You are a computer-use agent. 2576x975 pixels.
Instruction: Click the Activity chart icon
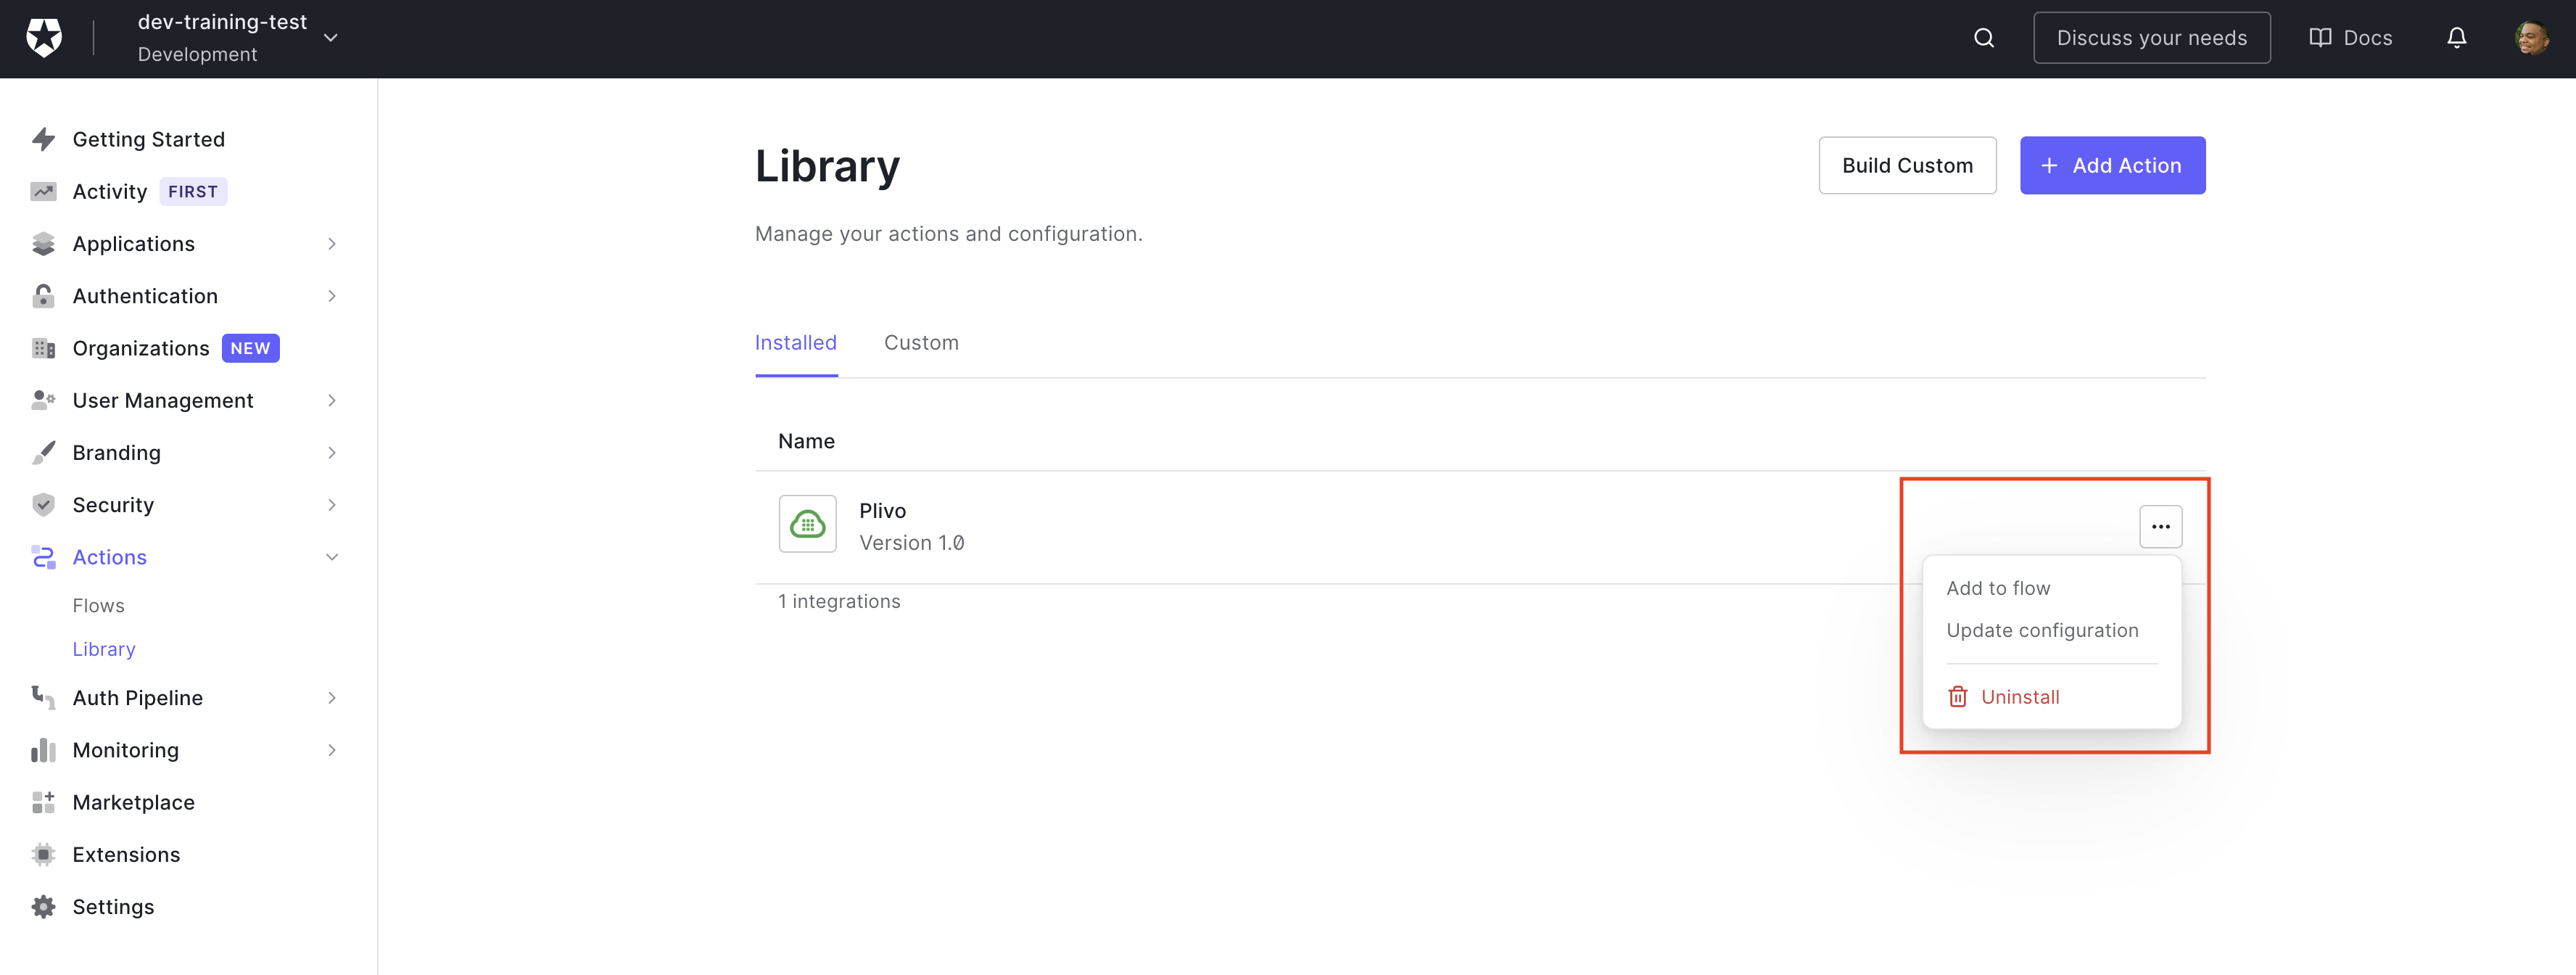[x=44, y=191]
